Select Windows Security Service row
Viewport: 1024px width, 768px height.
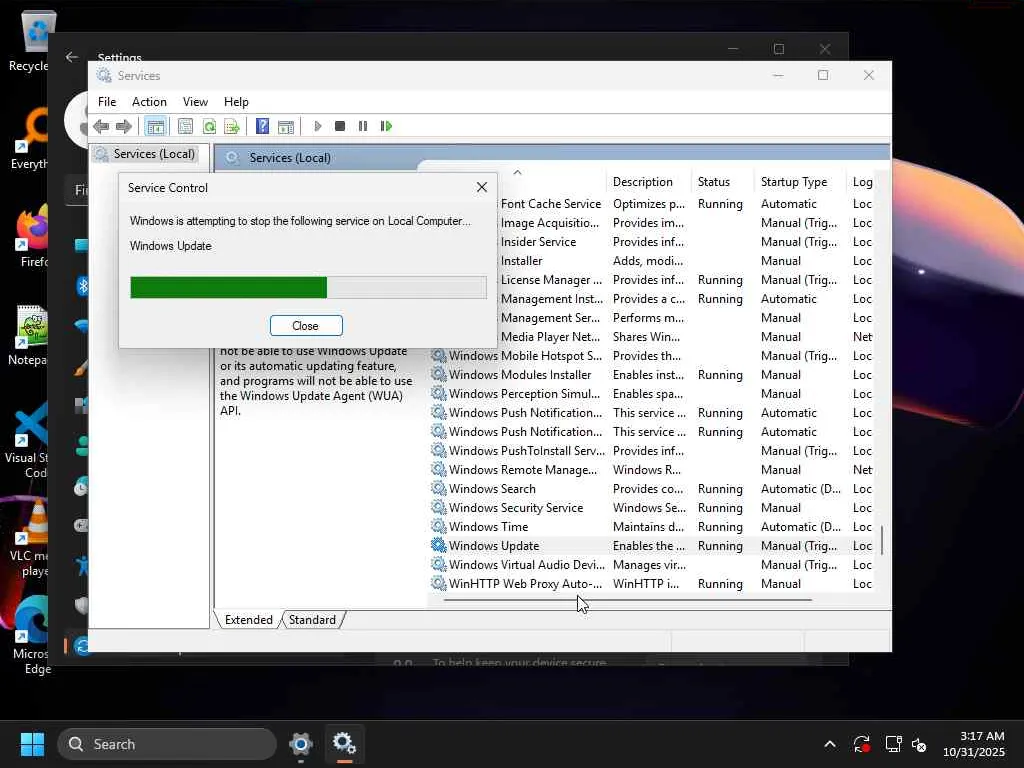(x=652, y=508)
